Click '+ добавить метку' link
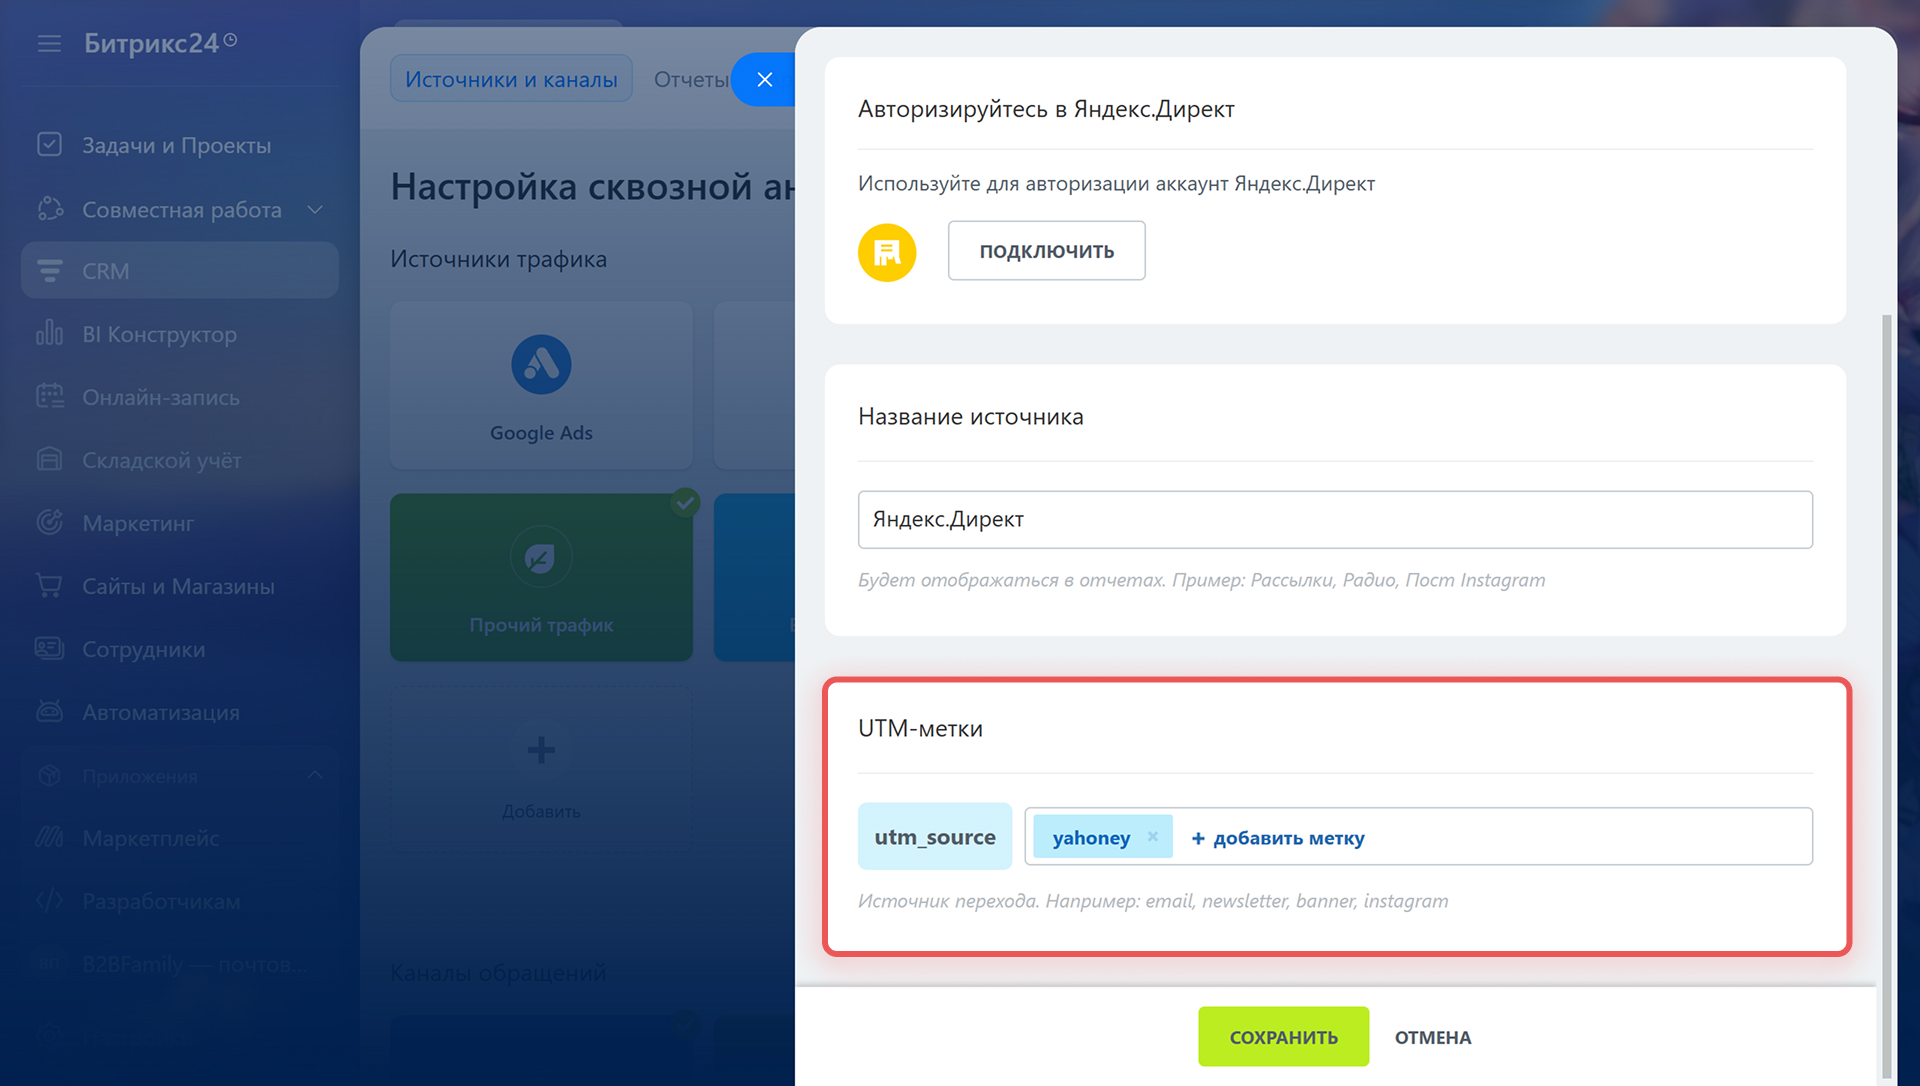 (x=1277, y=838)
